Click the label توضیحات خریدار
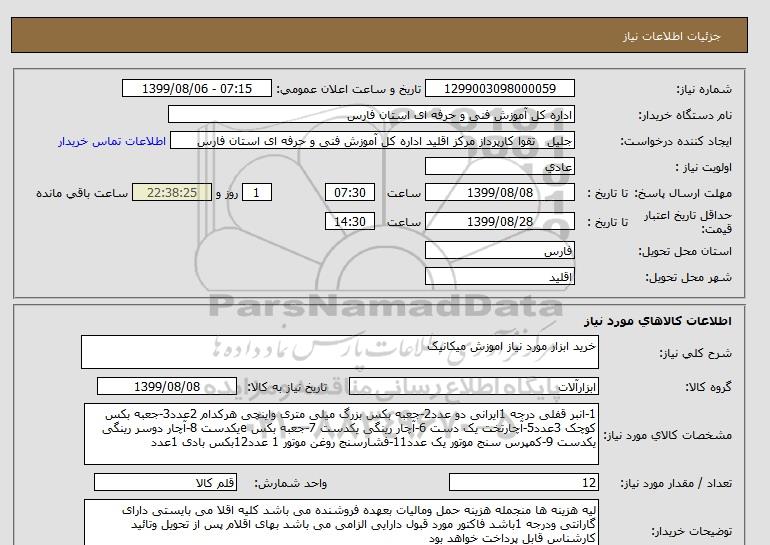The image size is (770, 545). click(691, 532)
